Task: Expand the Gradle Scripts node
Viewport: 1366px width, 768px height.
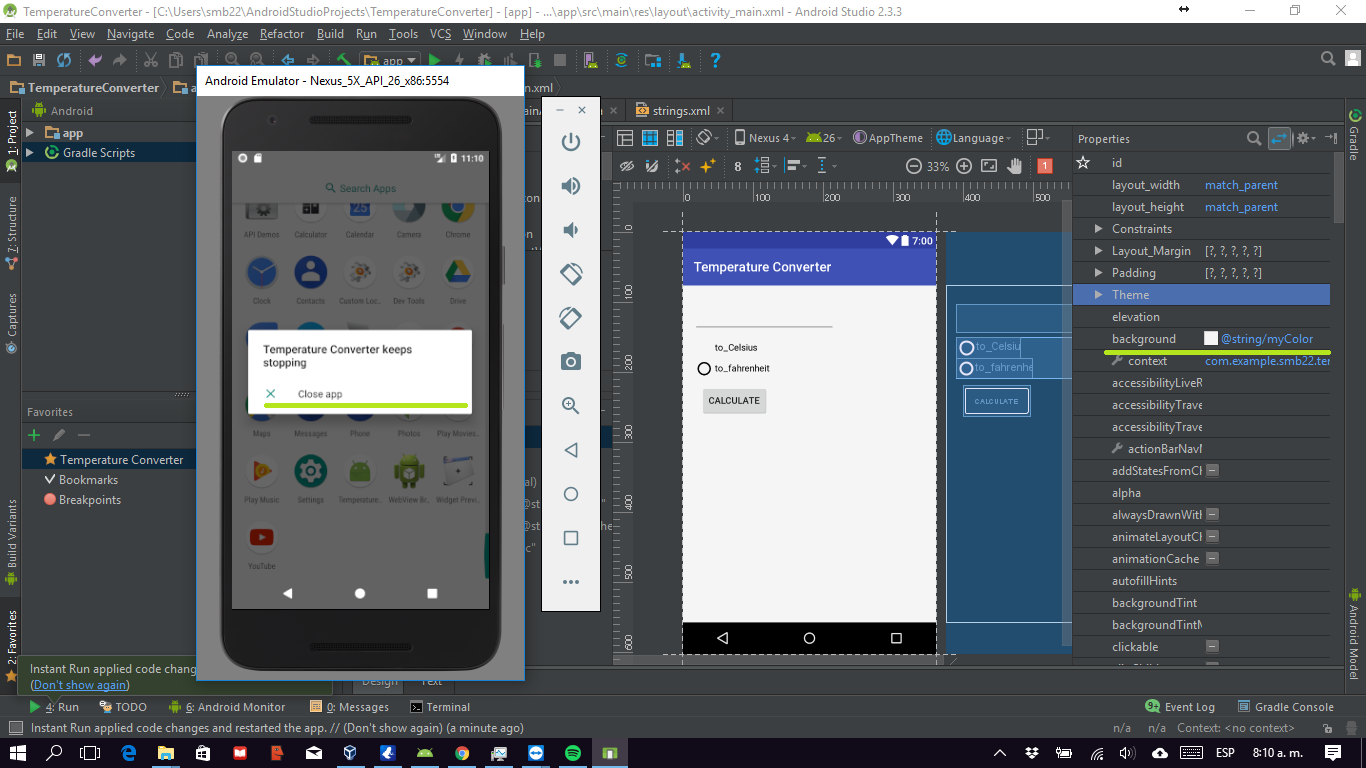Action: coord(30,153)
